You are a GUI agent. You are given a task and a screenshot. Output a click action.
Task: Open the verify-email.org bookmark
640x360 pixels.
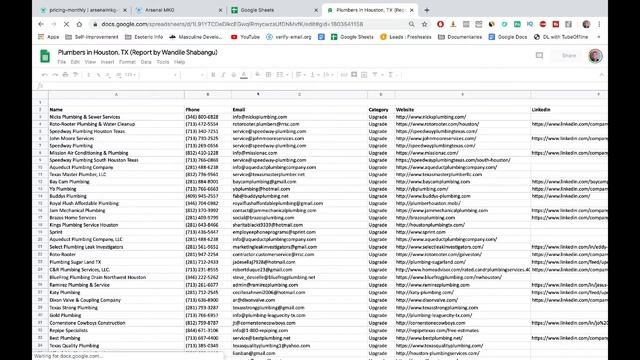pos(289,37)
